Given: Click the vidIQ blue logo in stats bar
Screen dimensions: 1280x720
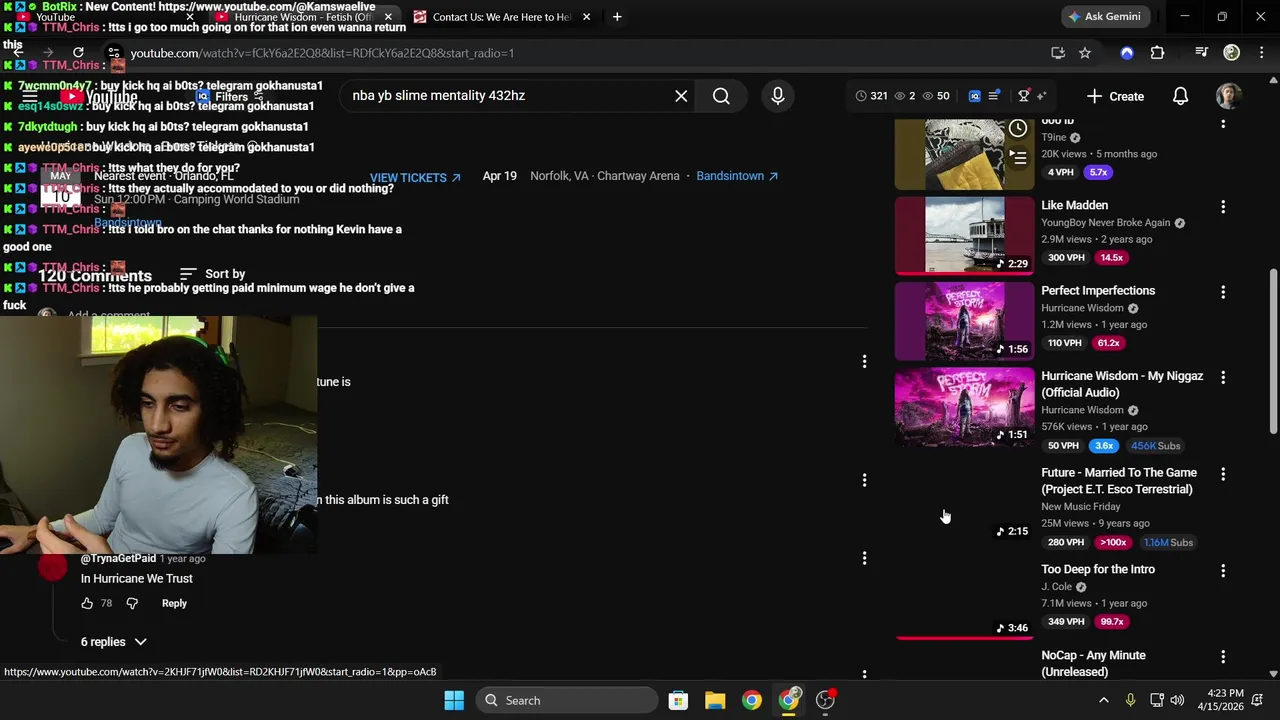Looking at the screenshot, I should [x=975, y=96].
